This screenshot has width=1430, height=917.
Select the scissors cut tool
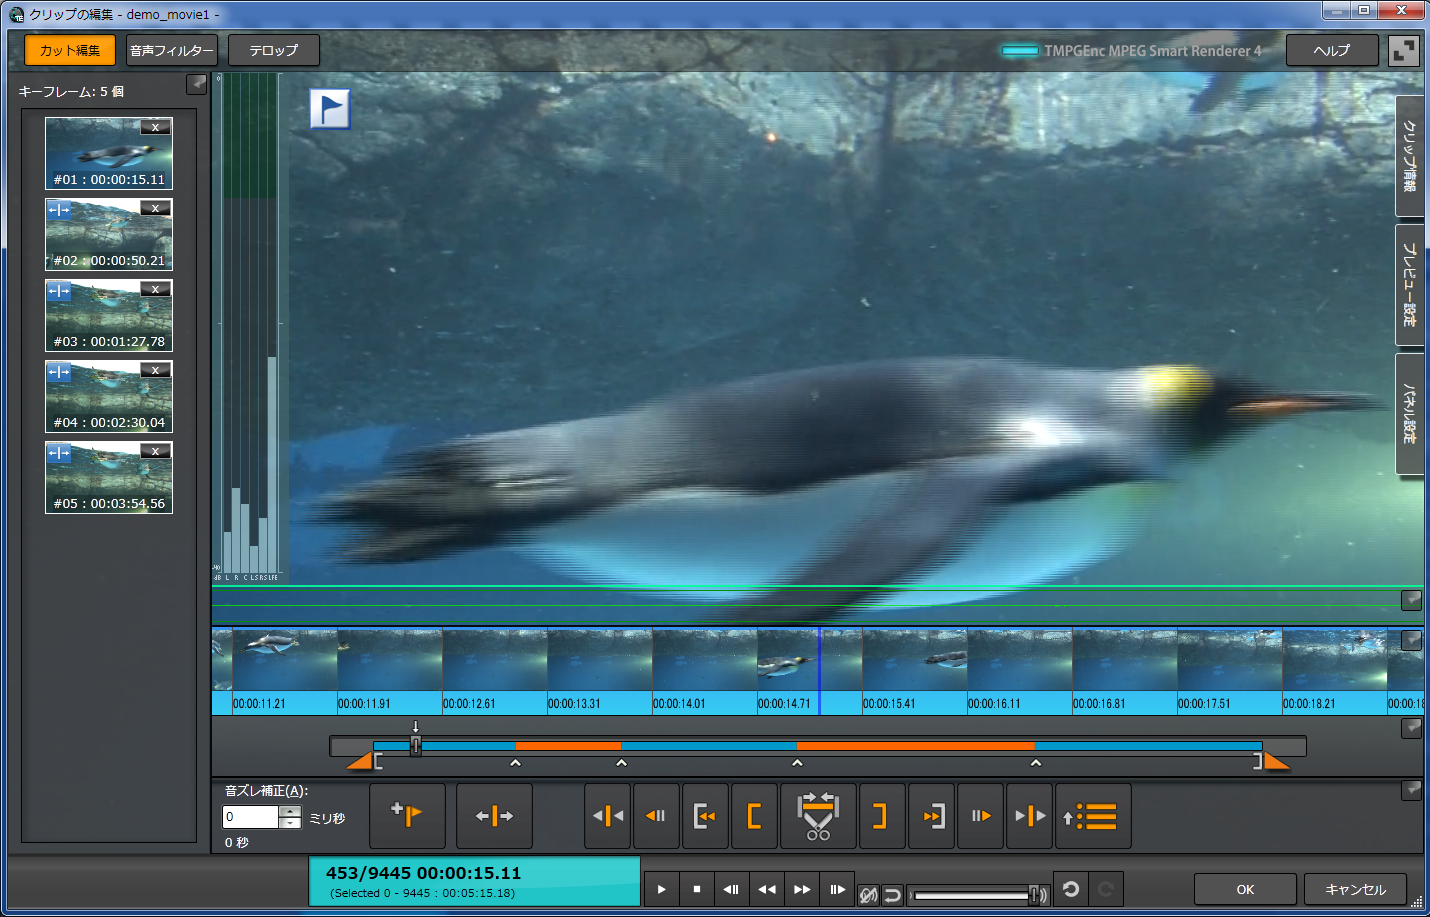(x=818, y=816)
